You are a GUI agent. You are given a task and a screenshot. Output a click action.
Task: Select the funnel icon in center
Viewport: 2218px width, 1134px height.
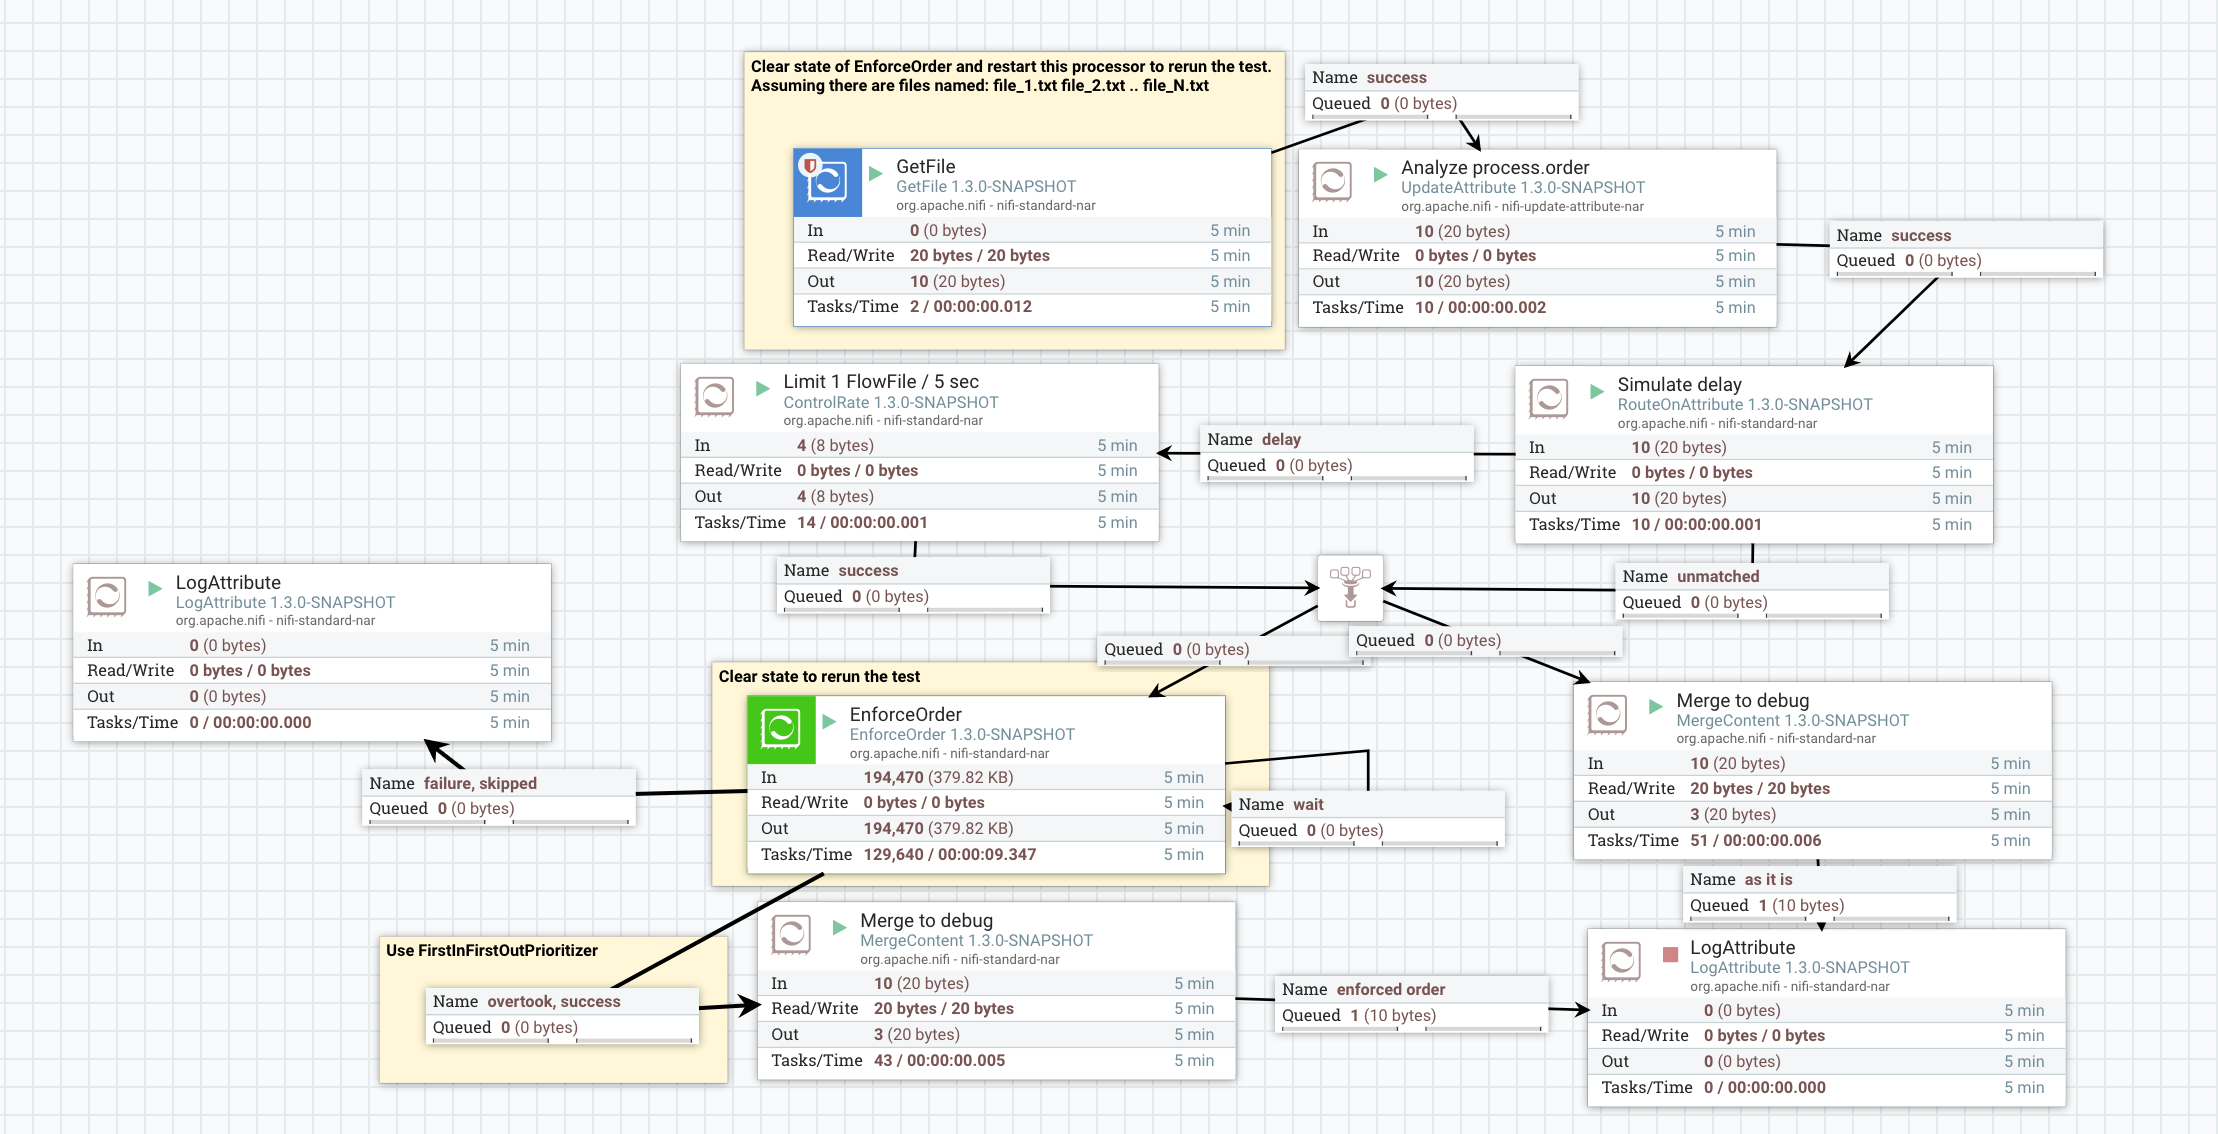pyautogui.click(x=1350, y=587)
